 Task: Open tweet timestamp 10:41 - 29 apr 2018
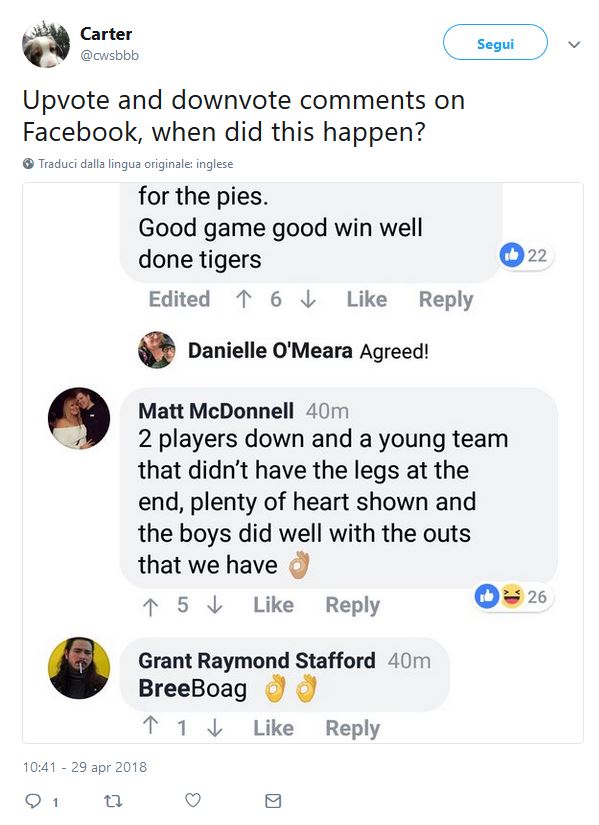(x=85, y=767)
